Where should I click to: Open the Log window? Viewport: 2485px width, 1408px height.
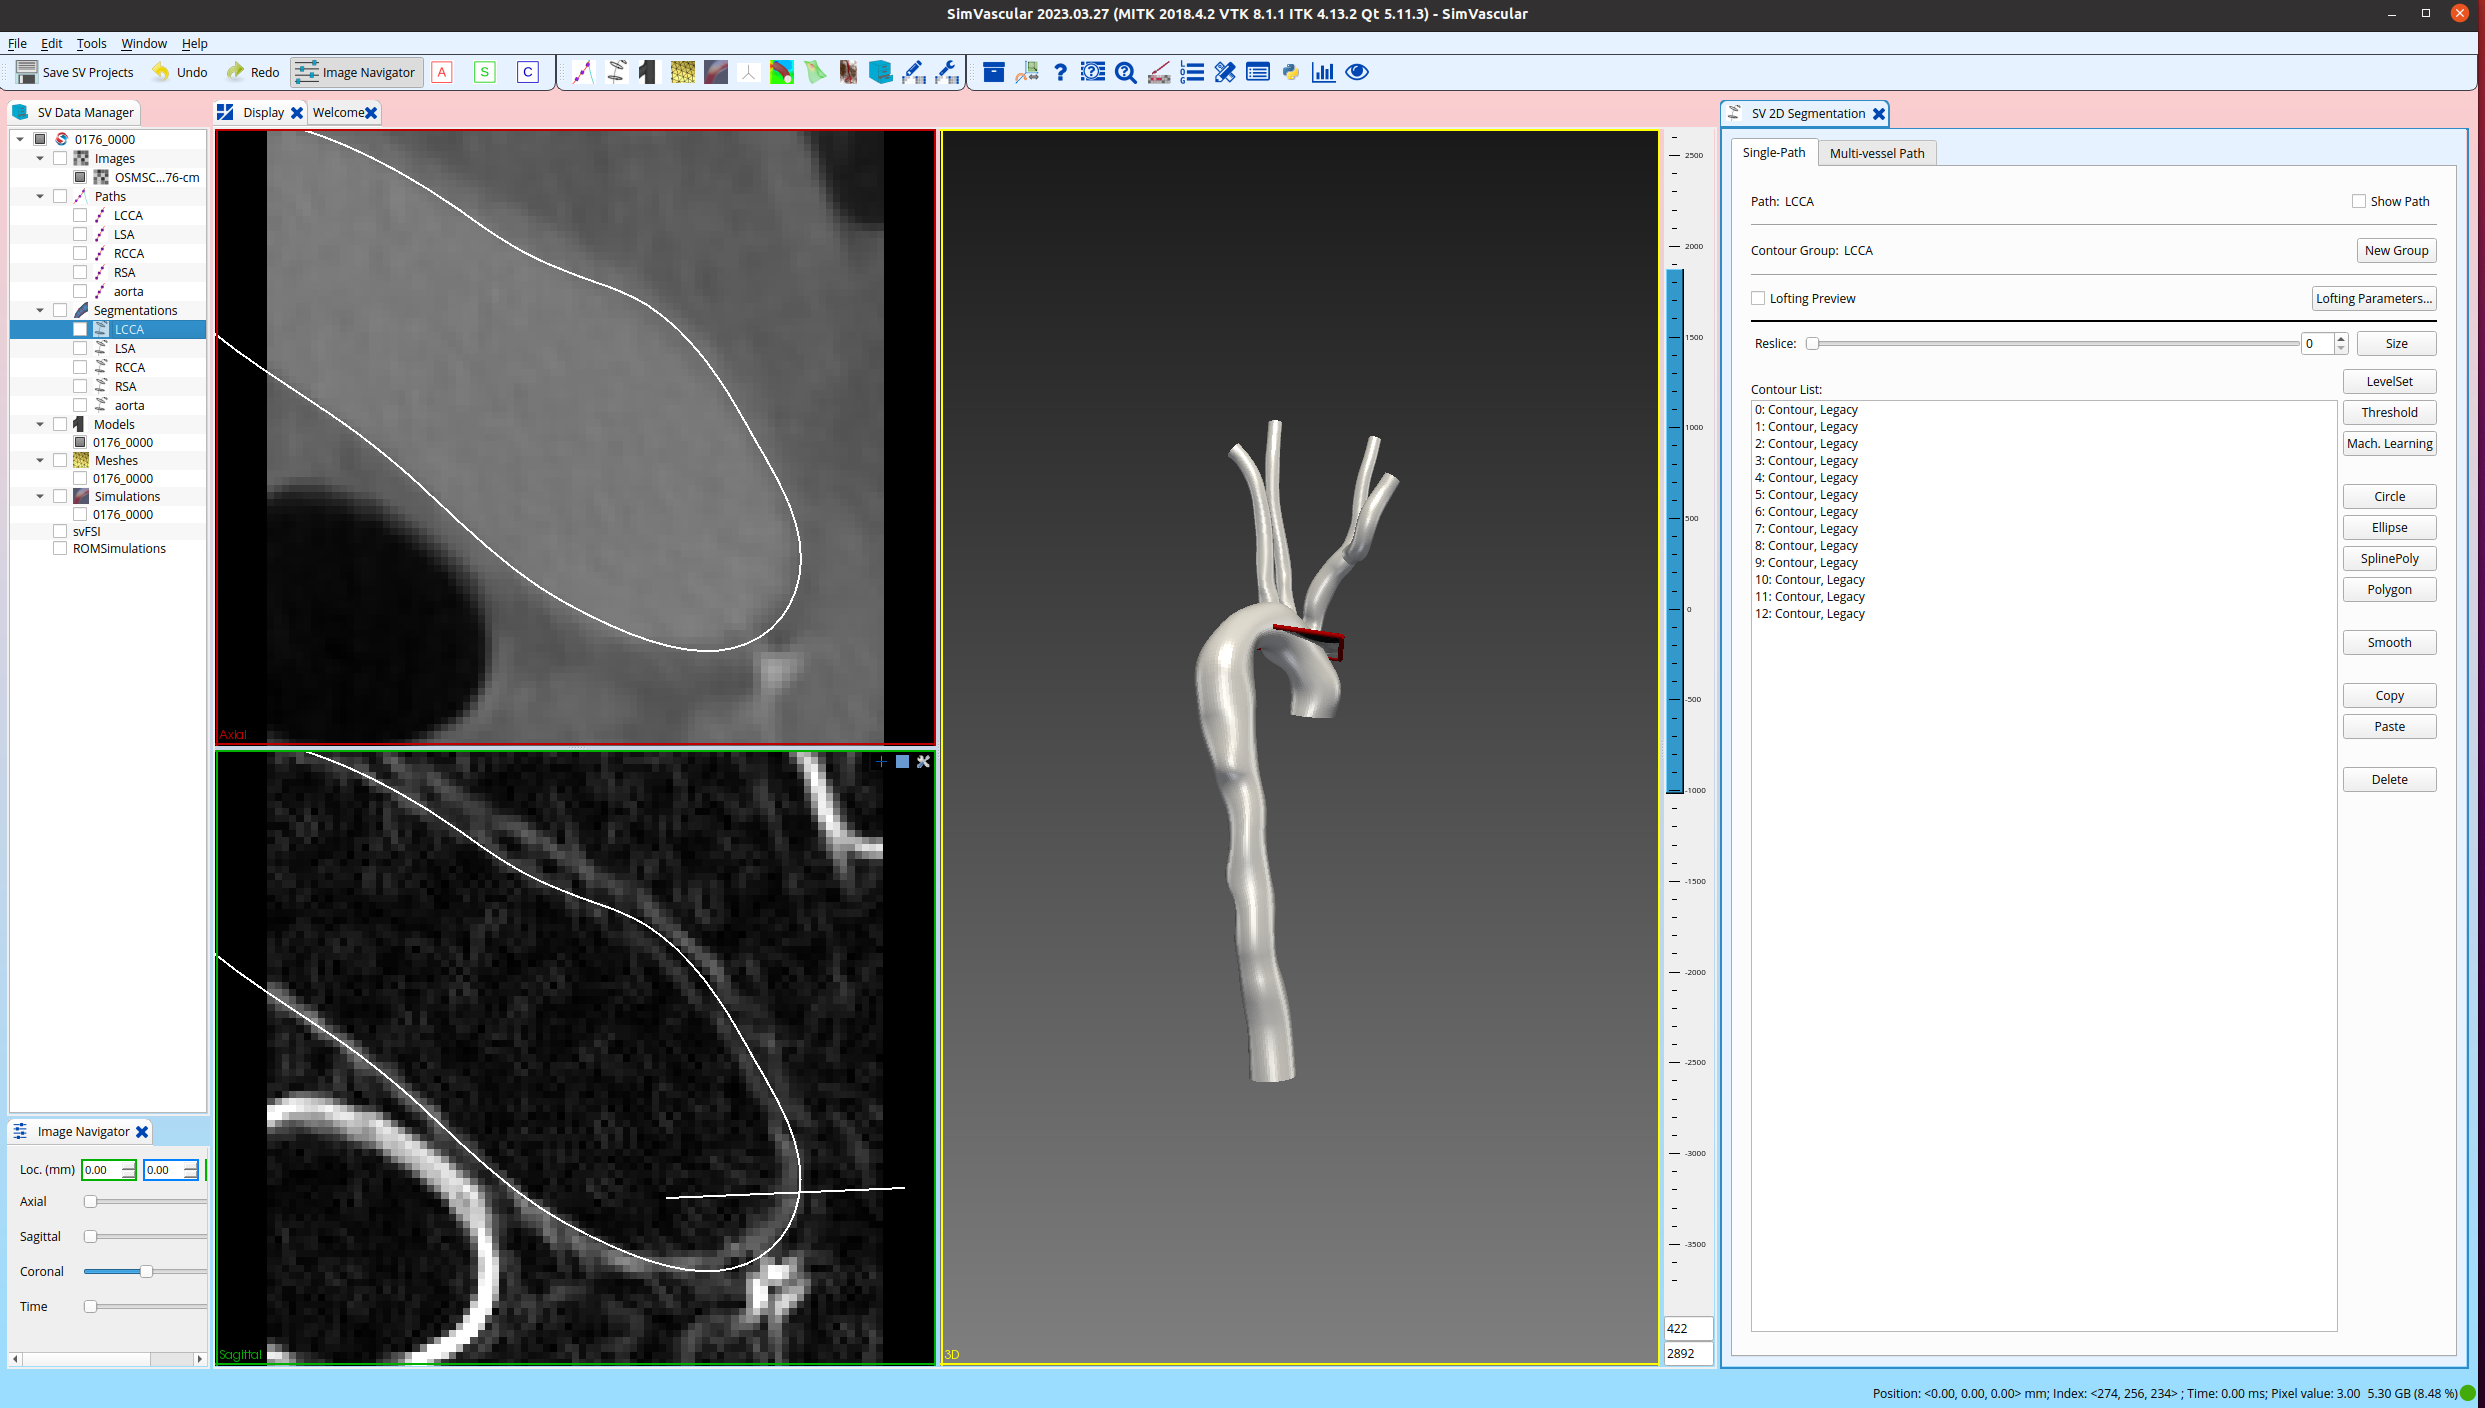point(1191,72)
